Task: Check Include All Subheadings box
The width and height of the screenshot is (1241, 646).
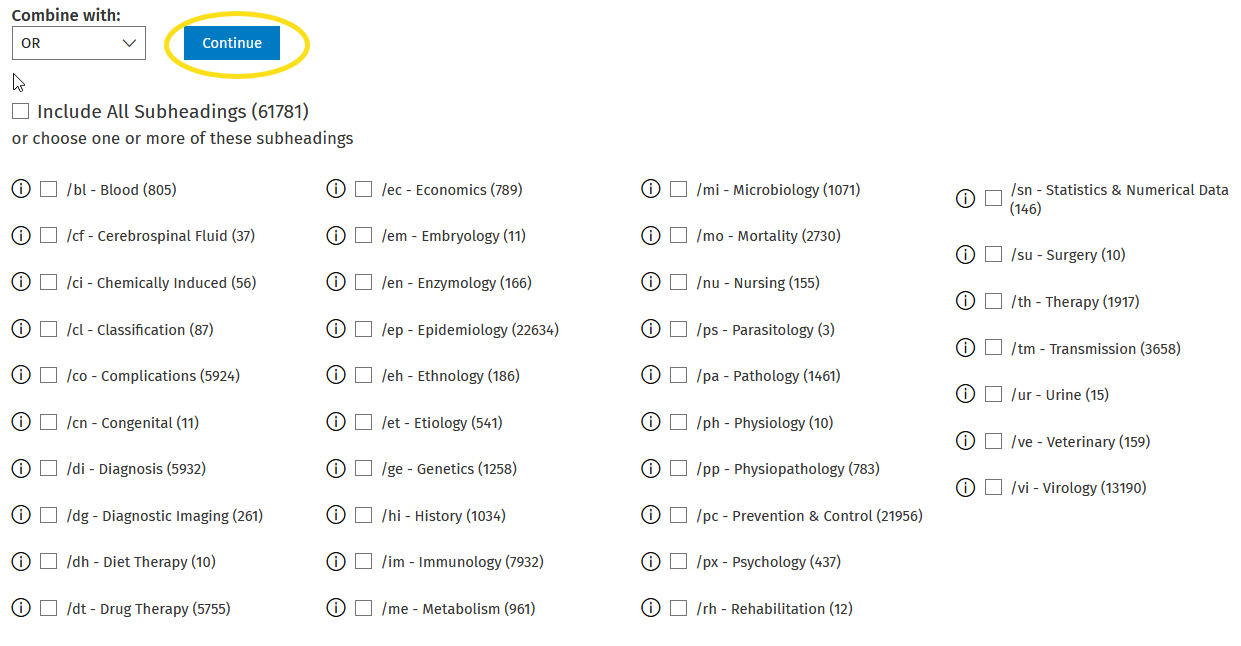Action: 20,111
